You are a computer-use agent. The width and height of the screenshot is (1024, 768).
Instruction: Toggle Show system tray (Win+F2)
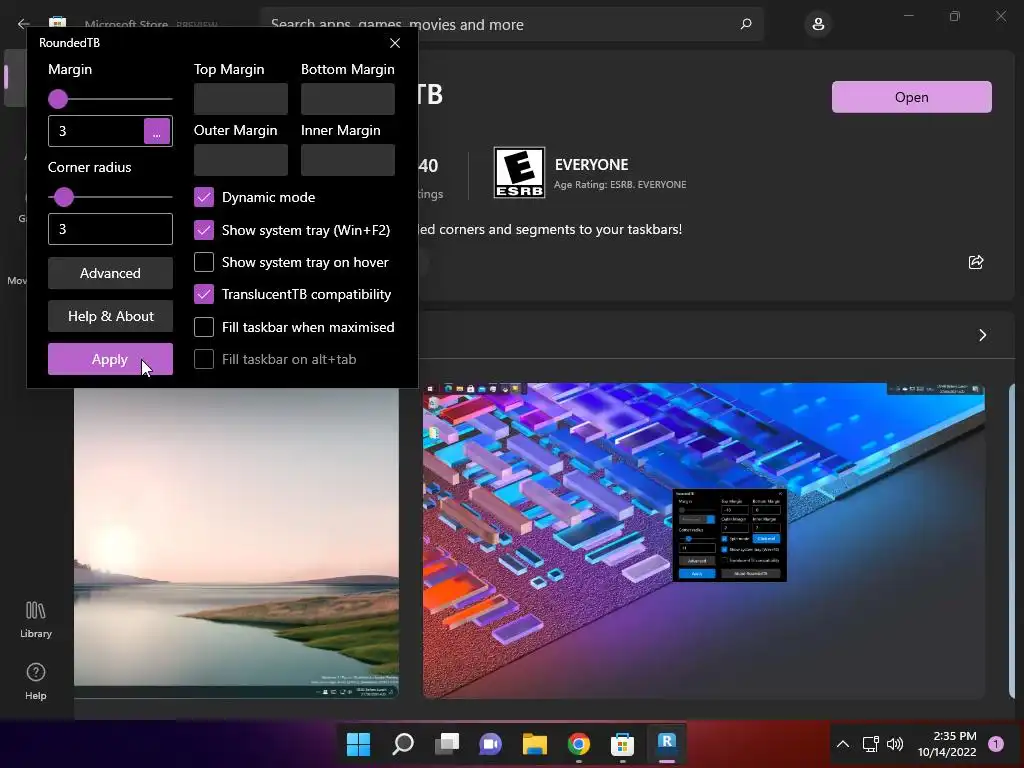click(x=204, y=230)
